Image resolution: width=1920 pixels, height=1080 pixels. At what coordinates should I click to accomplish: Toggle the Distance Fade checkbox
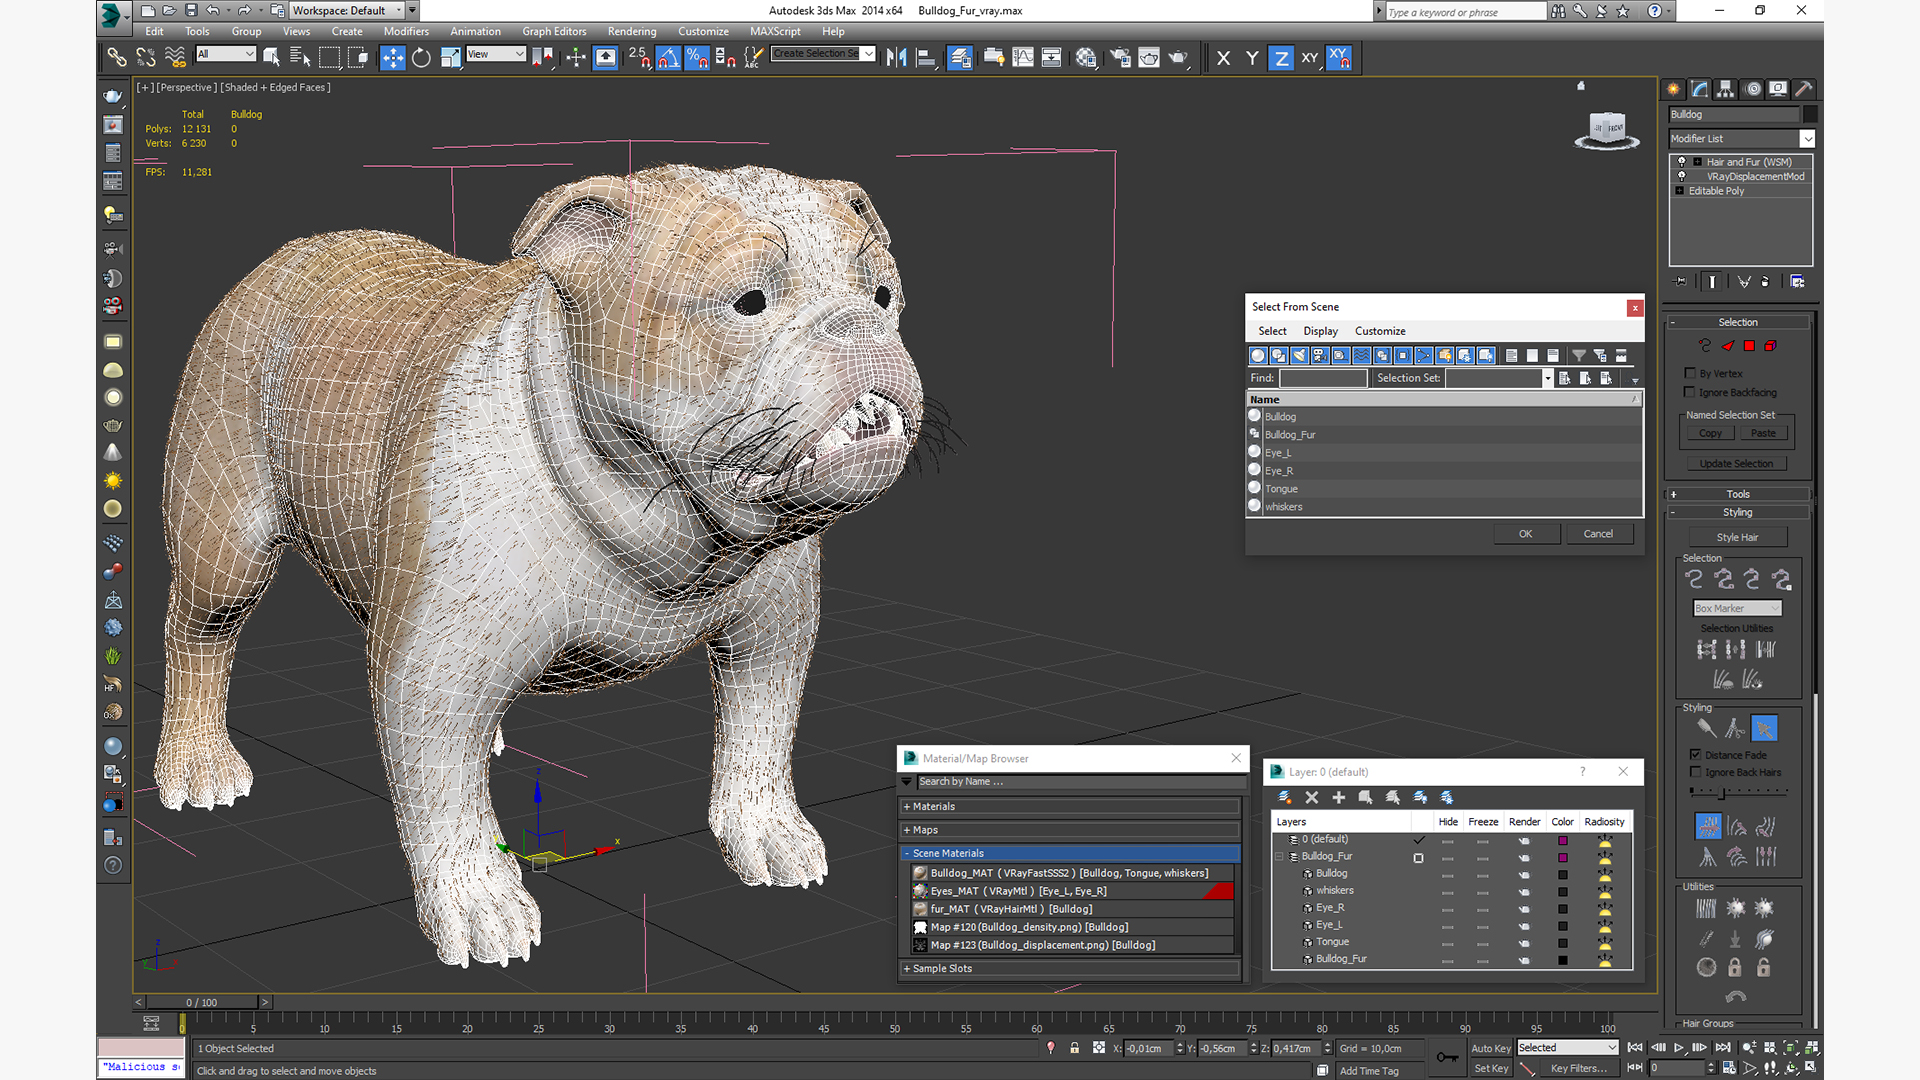[1696, 755]
